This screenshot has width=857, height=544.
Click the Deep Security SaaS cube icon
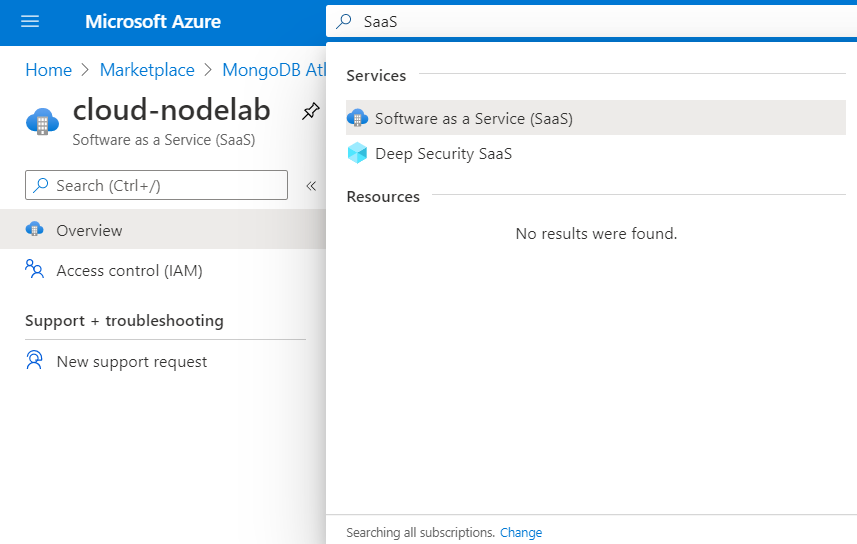pos(357,153)
